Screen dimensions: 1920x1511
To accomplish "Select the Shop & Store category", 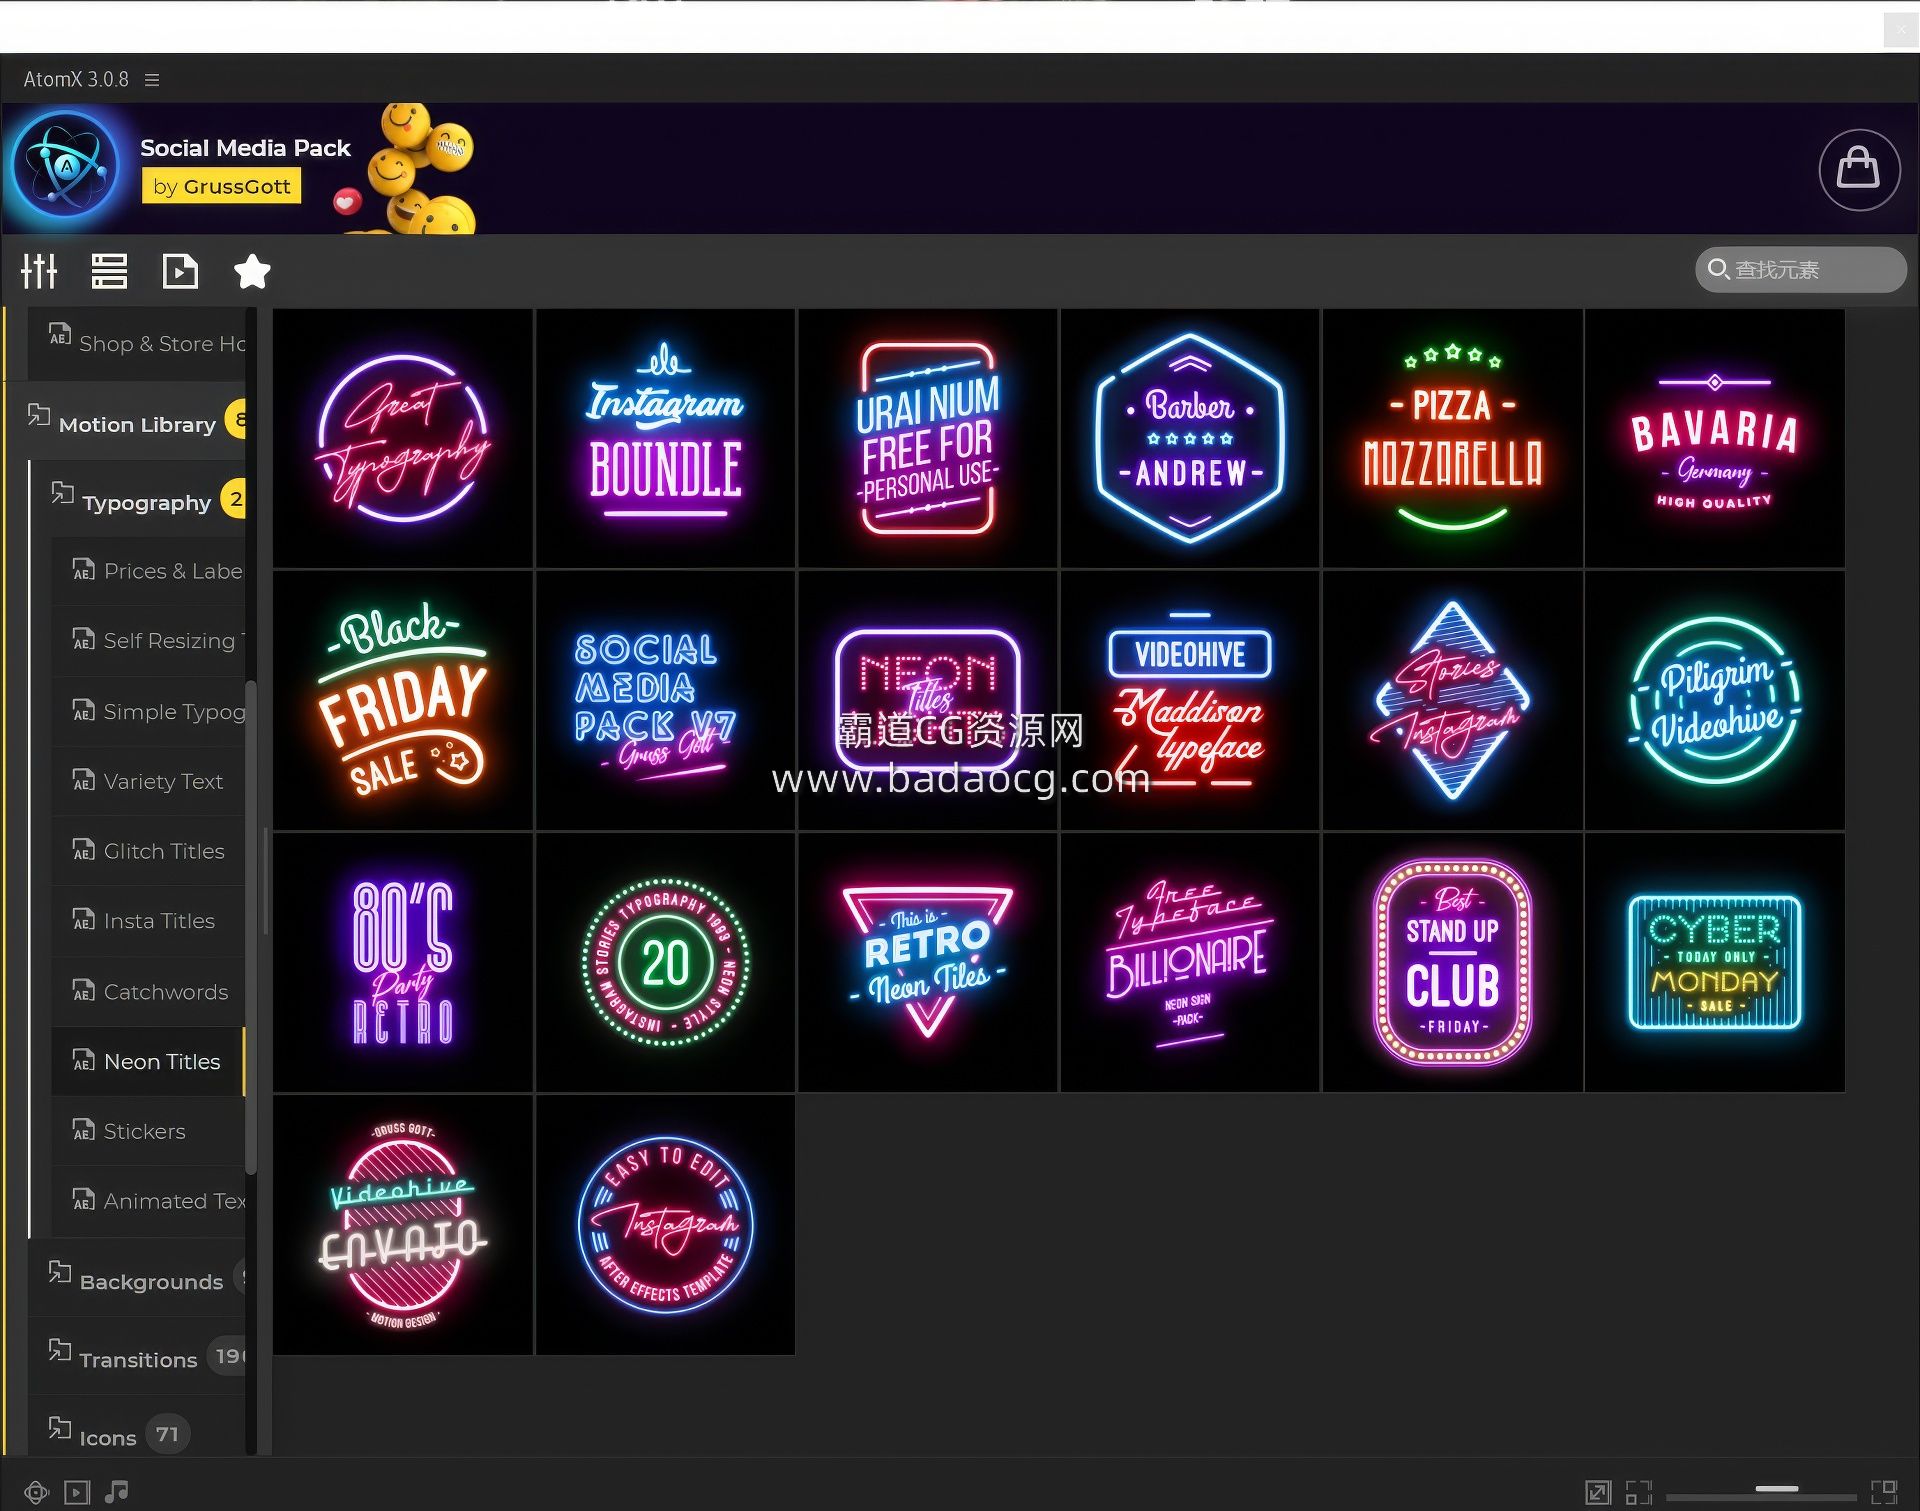I will click(x=138, y=343).
